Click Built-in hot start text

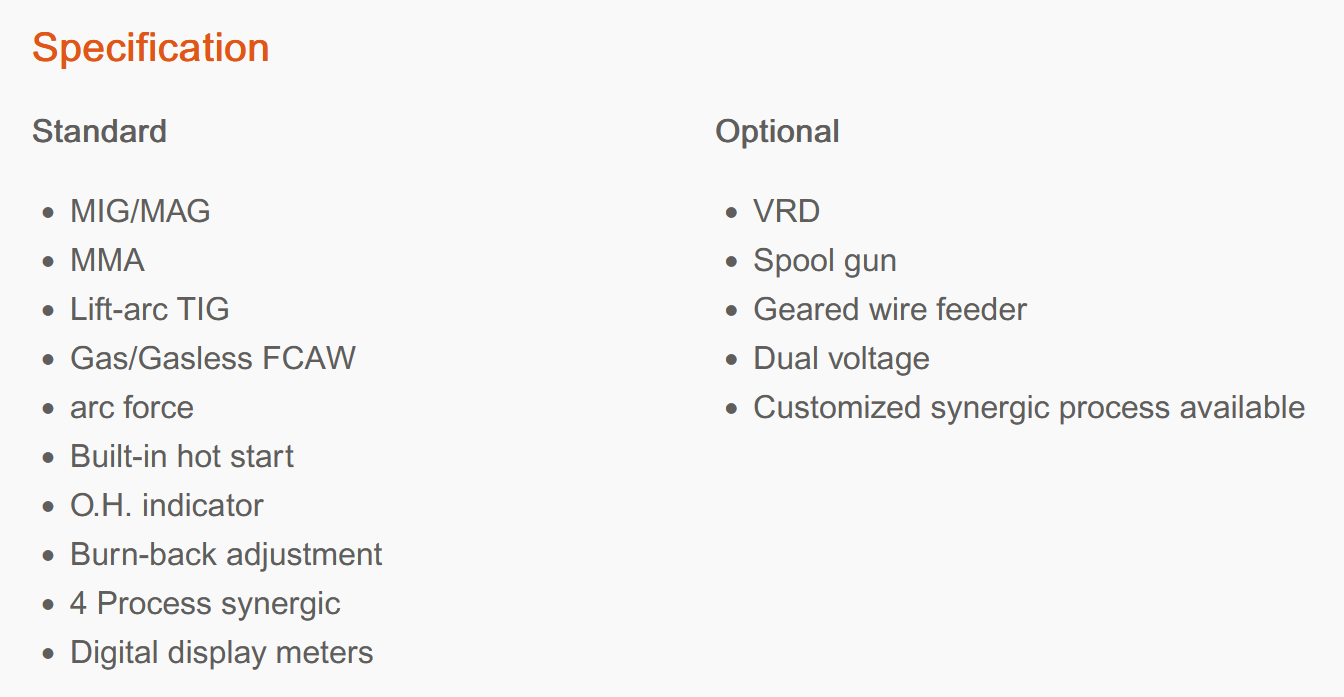182,456
